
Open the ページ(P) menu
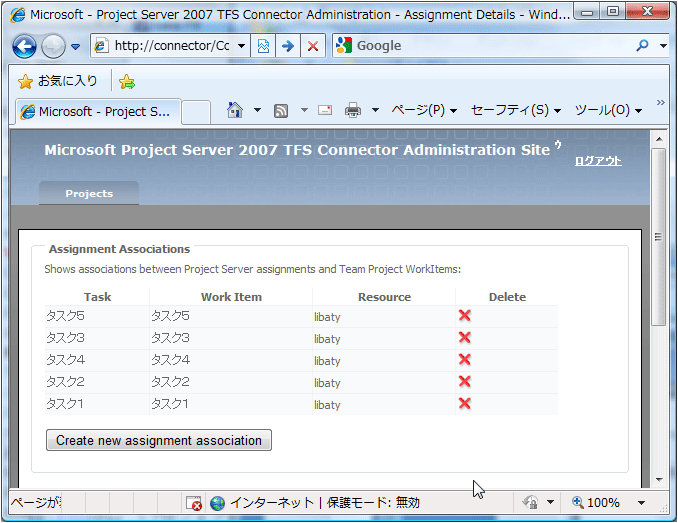point(424,110)
